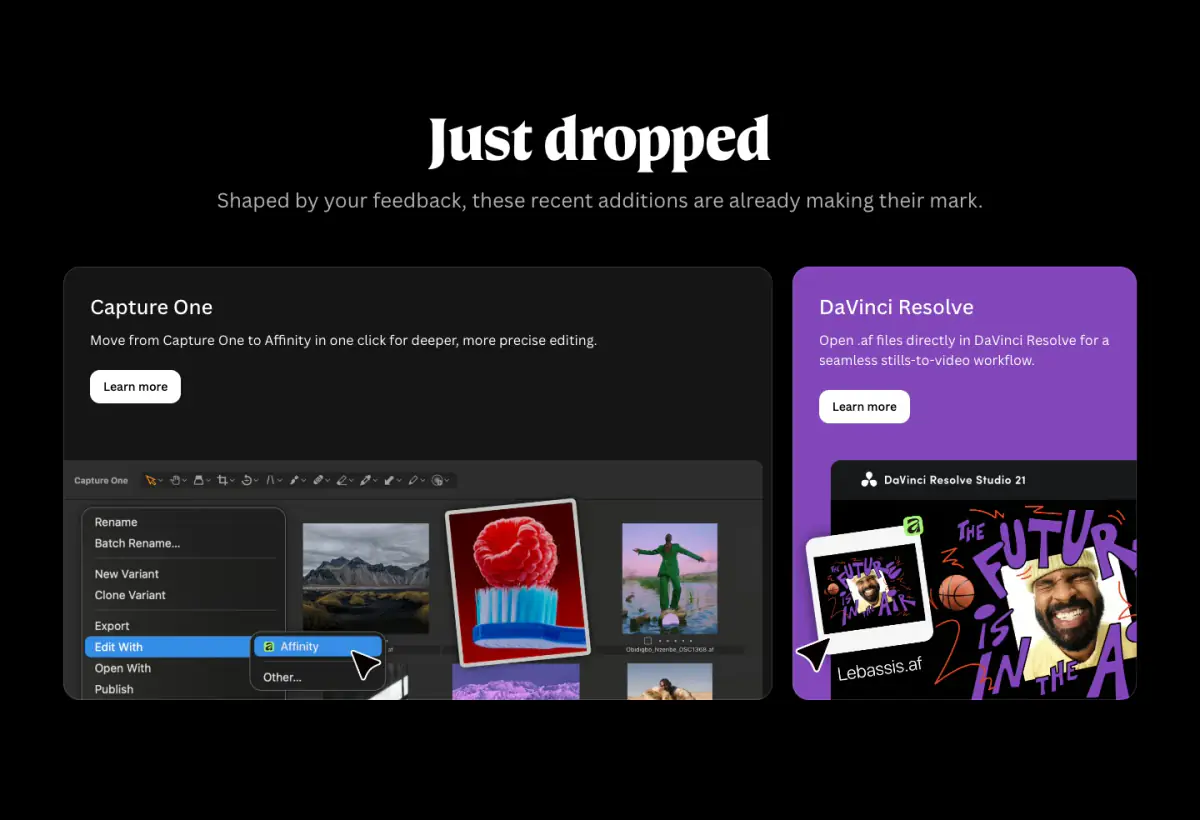1200x820 pixels.
Task: Click the DaVinci Resolve Studio 21 title
Action: coord(955,480)
